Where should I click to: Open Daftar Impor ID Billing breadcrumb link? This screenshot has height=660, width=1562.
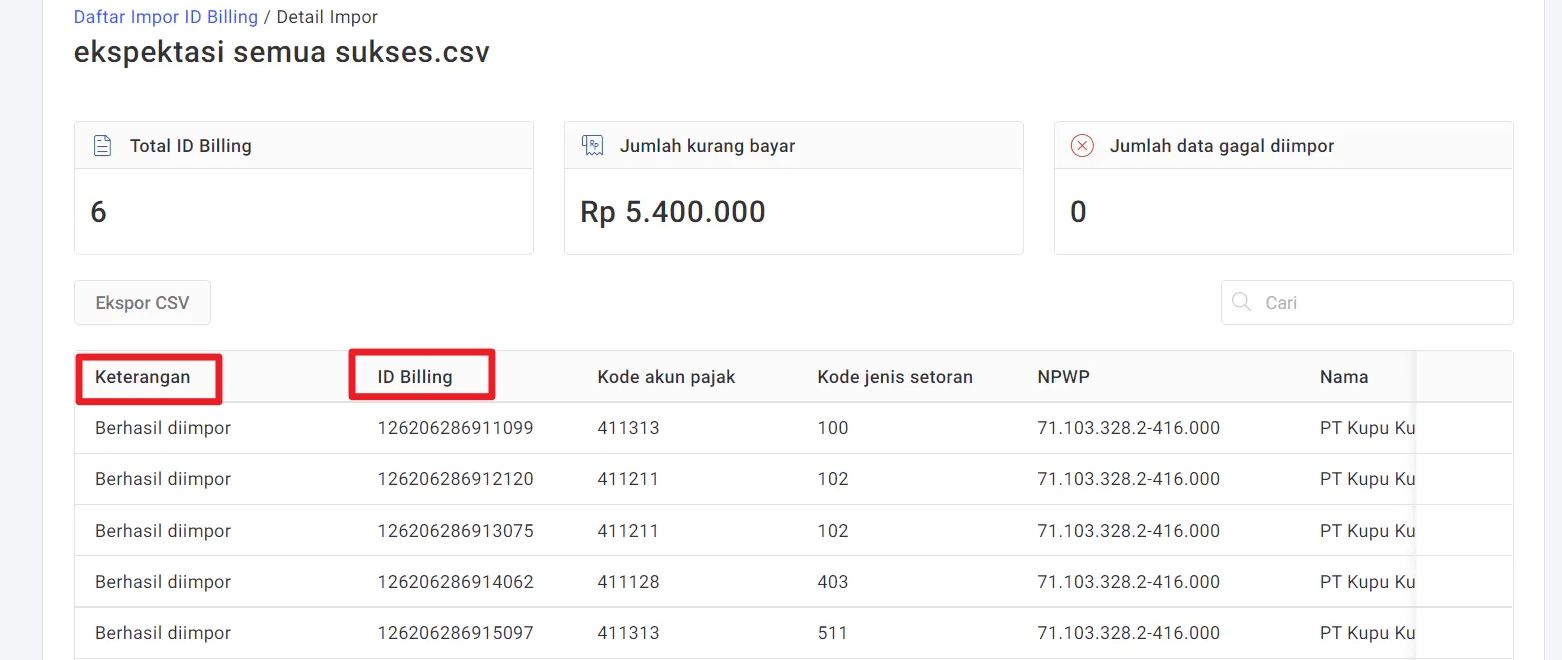click(166, 17)
